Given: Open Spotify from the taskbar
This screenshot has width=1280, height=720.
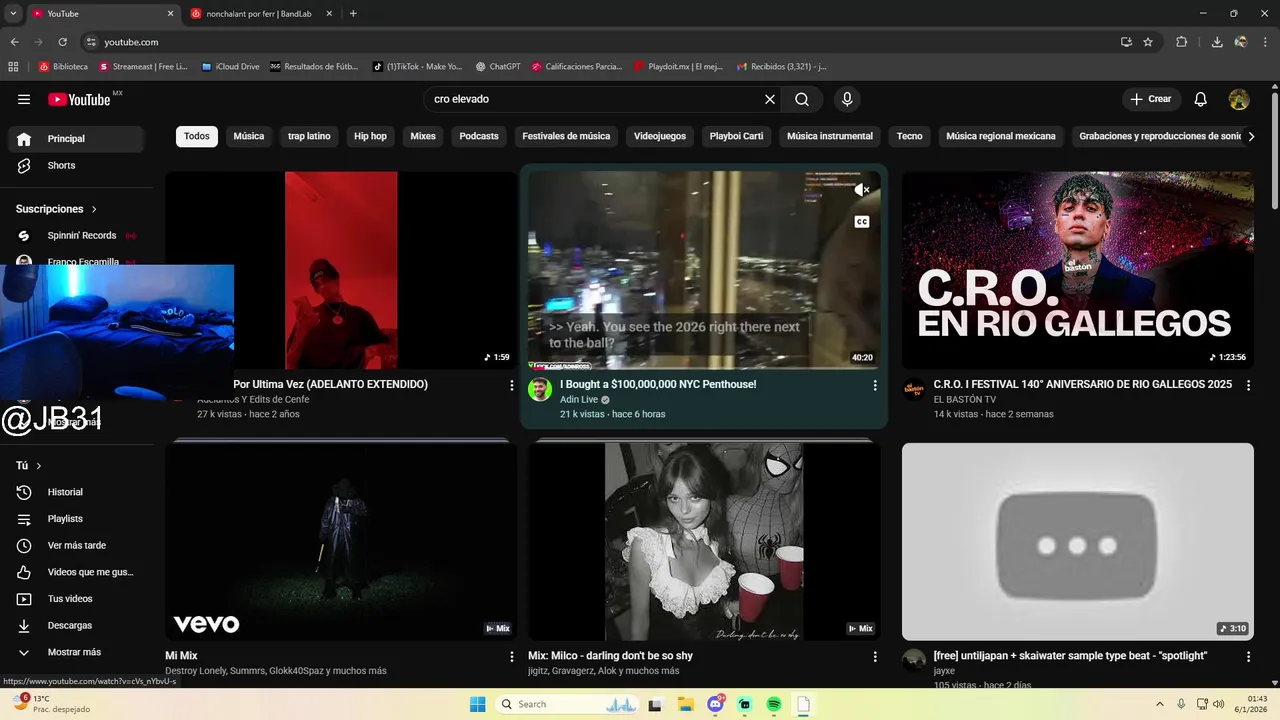Looking at the screenshot, I should pos(774,704).
